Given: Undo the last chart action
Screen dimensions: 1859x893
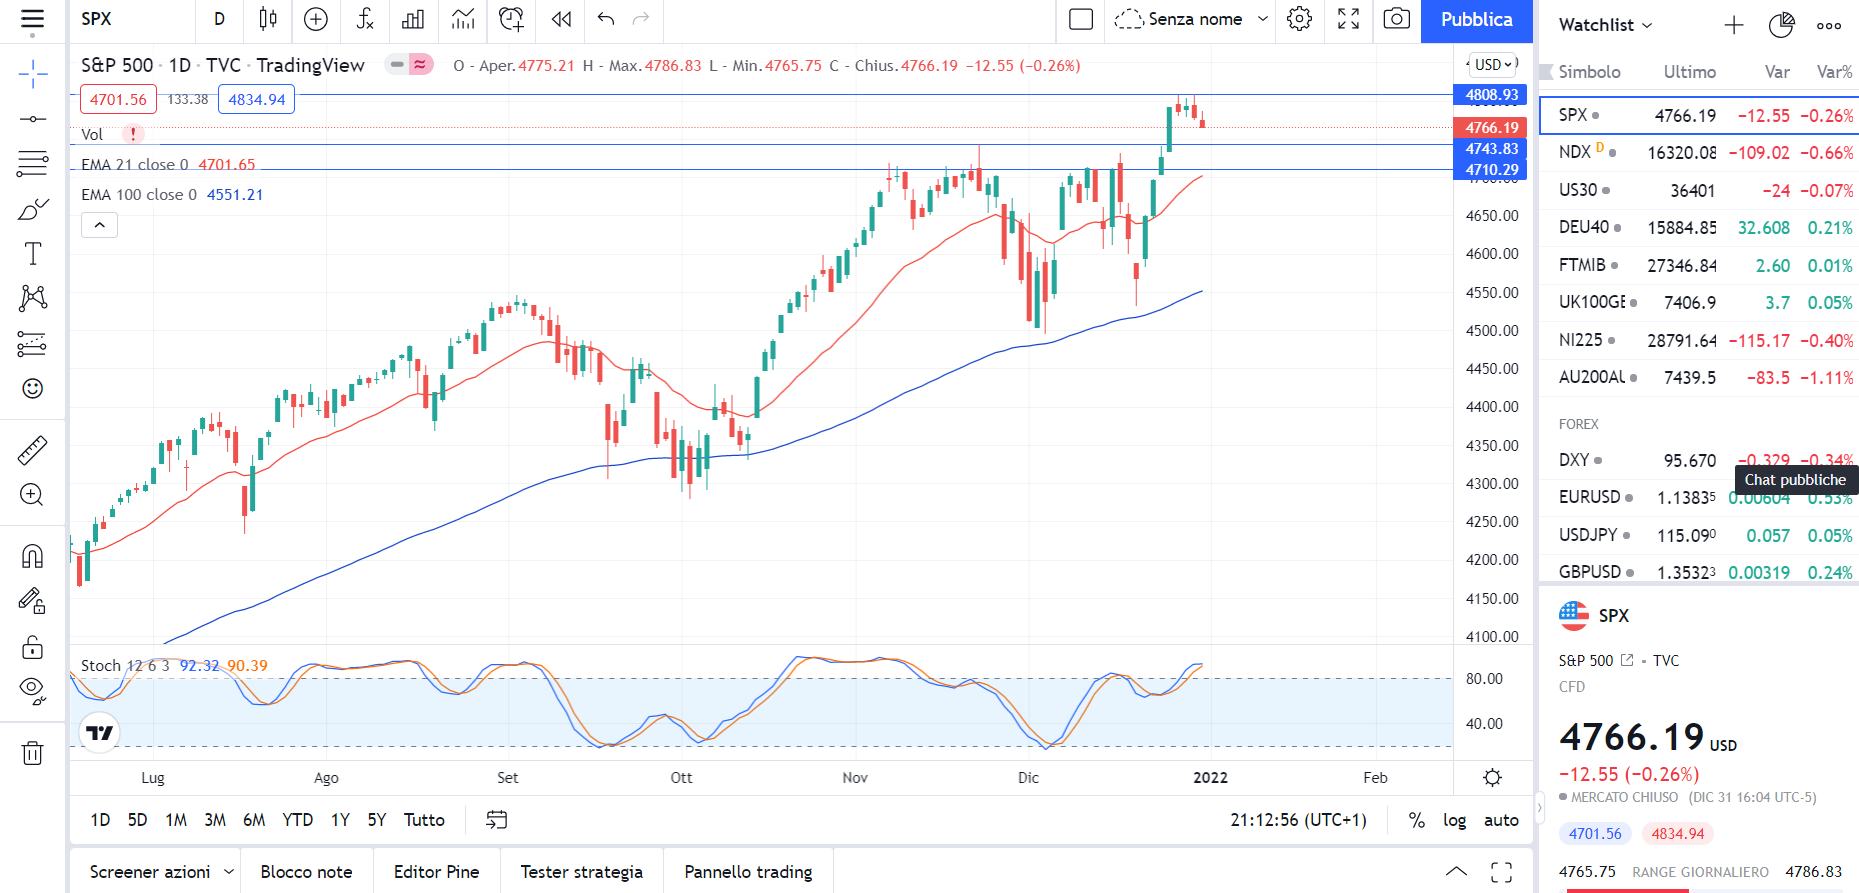Looking at the screenshot, I should tap(606, 19).
